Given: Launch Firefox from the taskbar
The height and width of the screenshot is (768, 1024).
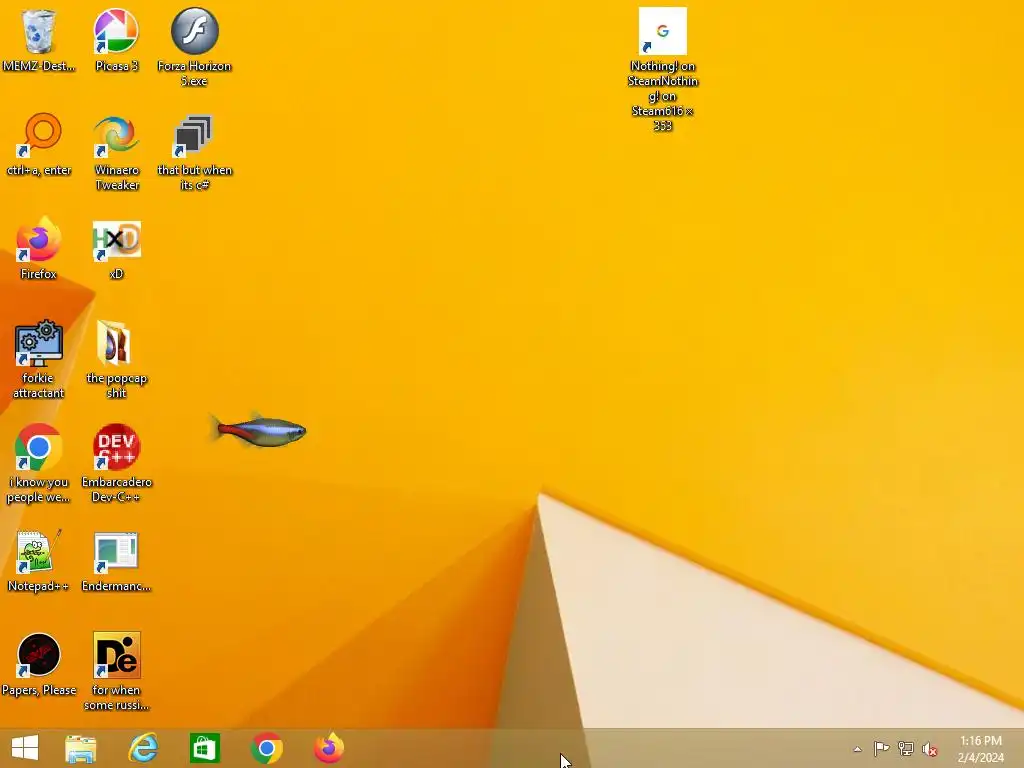Looking at the screenshot, I should [329, 748].
